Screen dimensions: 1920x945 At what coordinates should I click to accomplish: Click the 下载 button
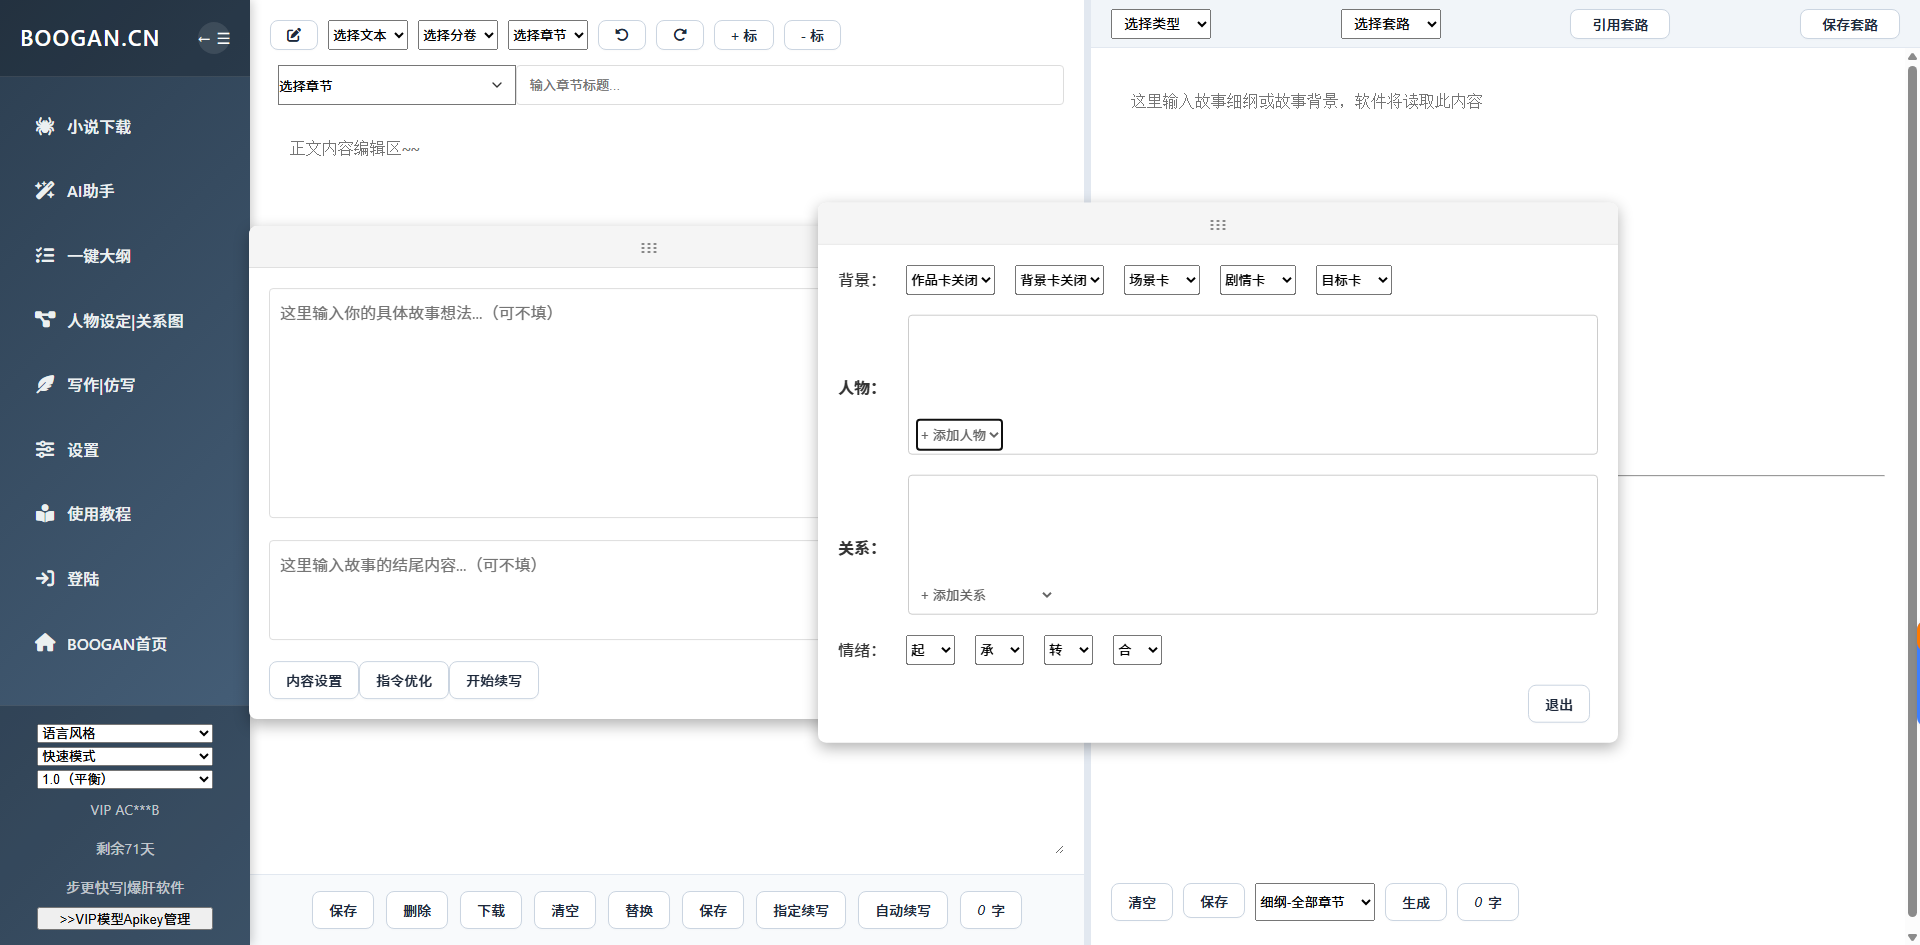click(491, 910)
